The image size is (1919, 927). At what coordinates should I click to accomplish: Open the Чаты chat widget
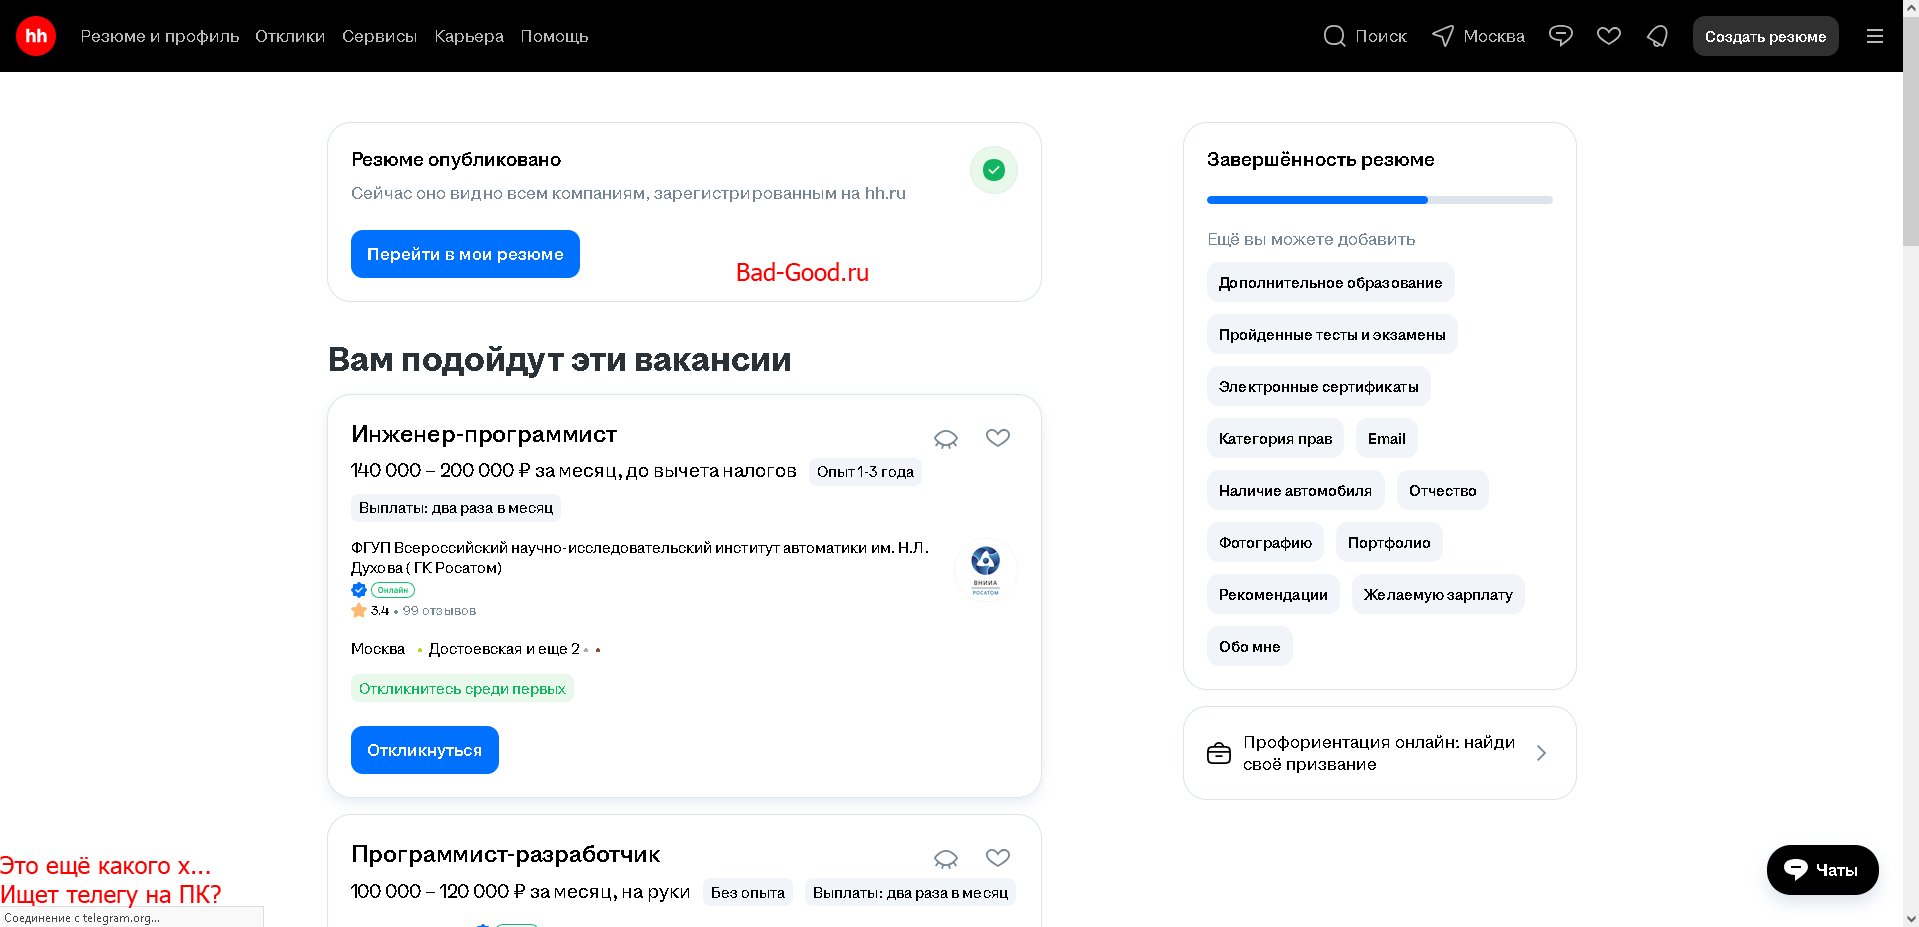[x=1822, y=870]
